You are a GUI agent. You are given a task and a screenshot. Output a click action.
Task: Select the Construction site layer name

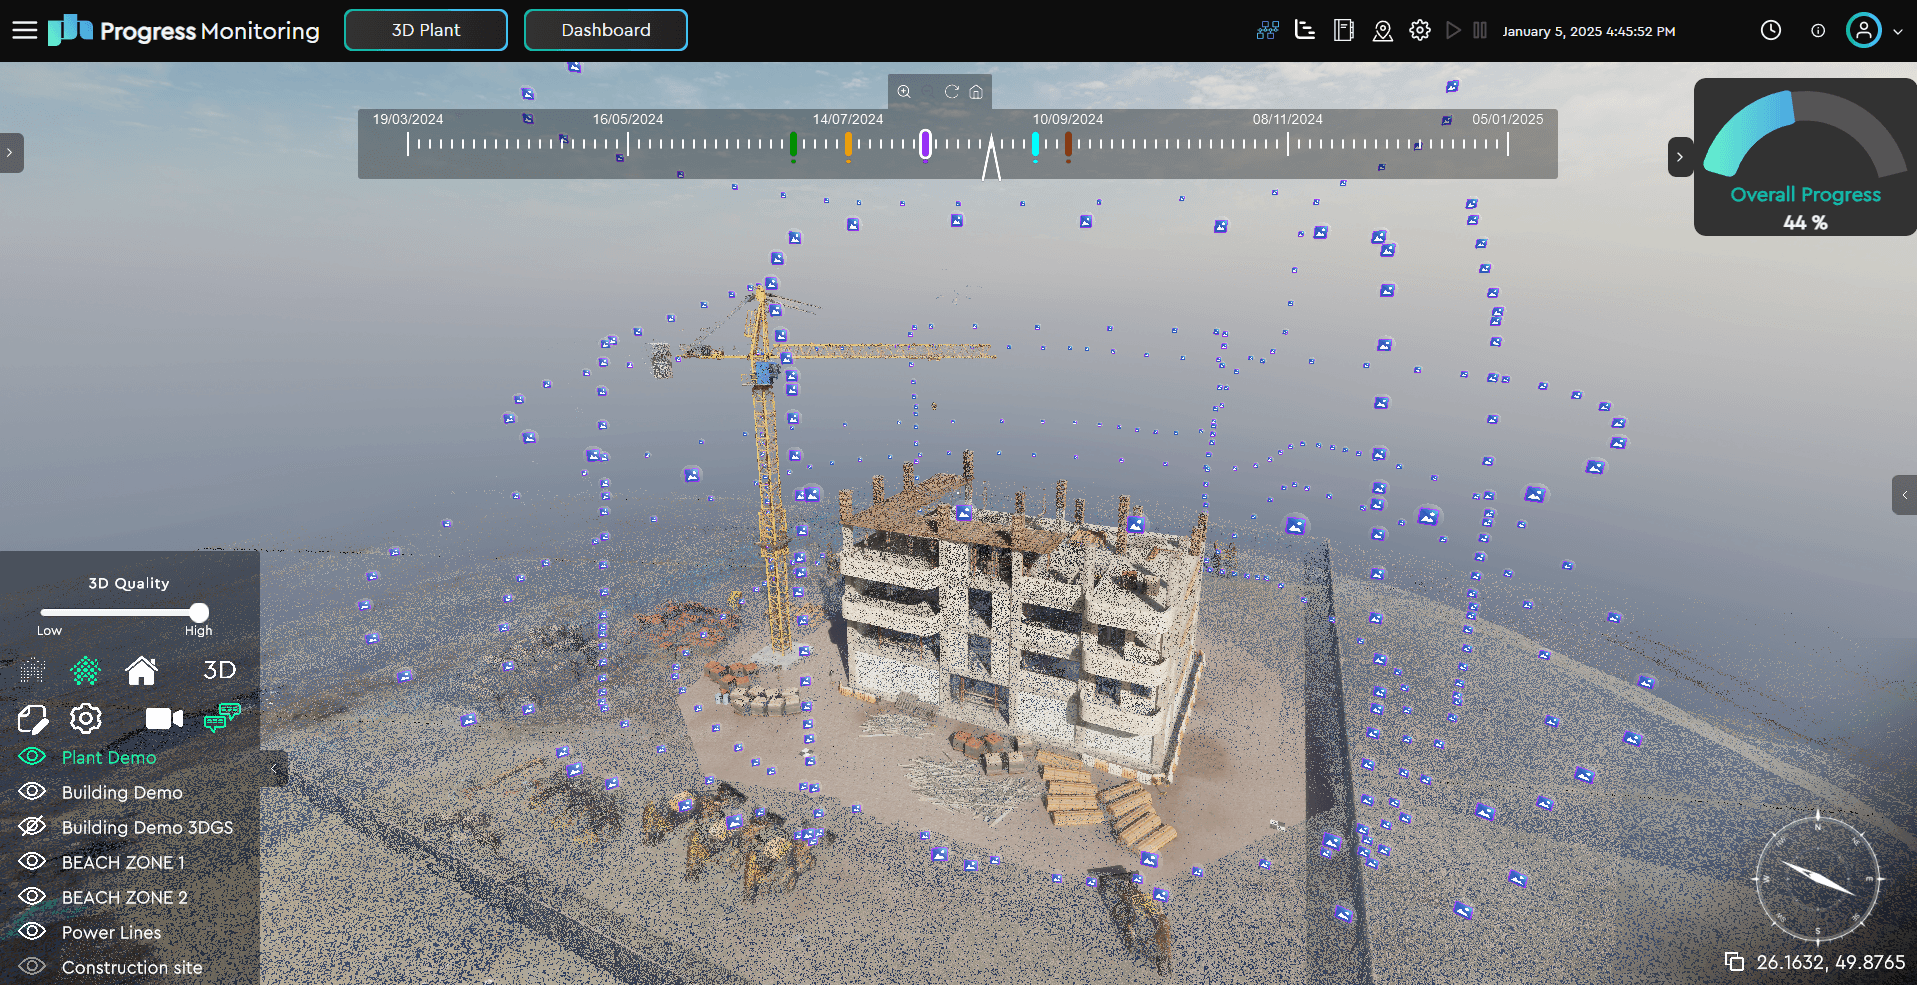tap(132, 968)
